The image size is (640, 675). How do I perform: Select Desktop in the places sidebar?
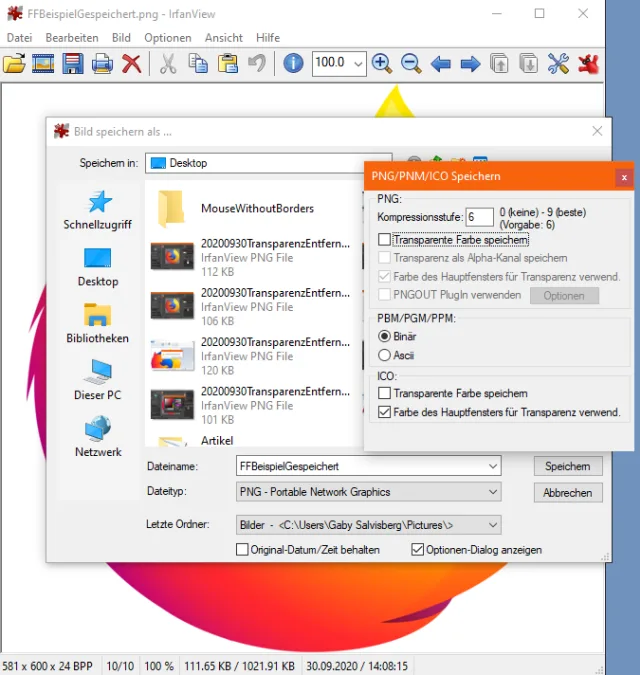pyautogui.click(x=98, y=267)
